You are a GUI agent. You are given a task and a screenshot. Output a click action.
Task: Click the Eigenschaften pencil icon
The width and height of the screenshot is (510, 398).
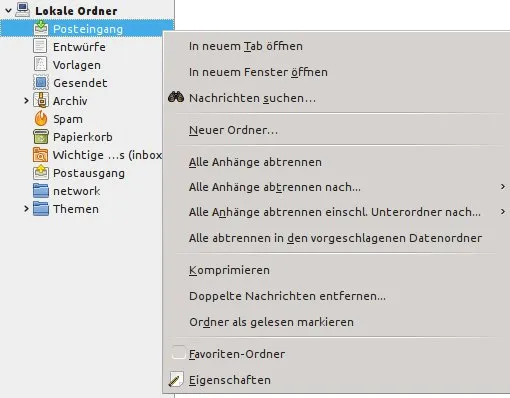(x=176, y=379)
